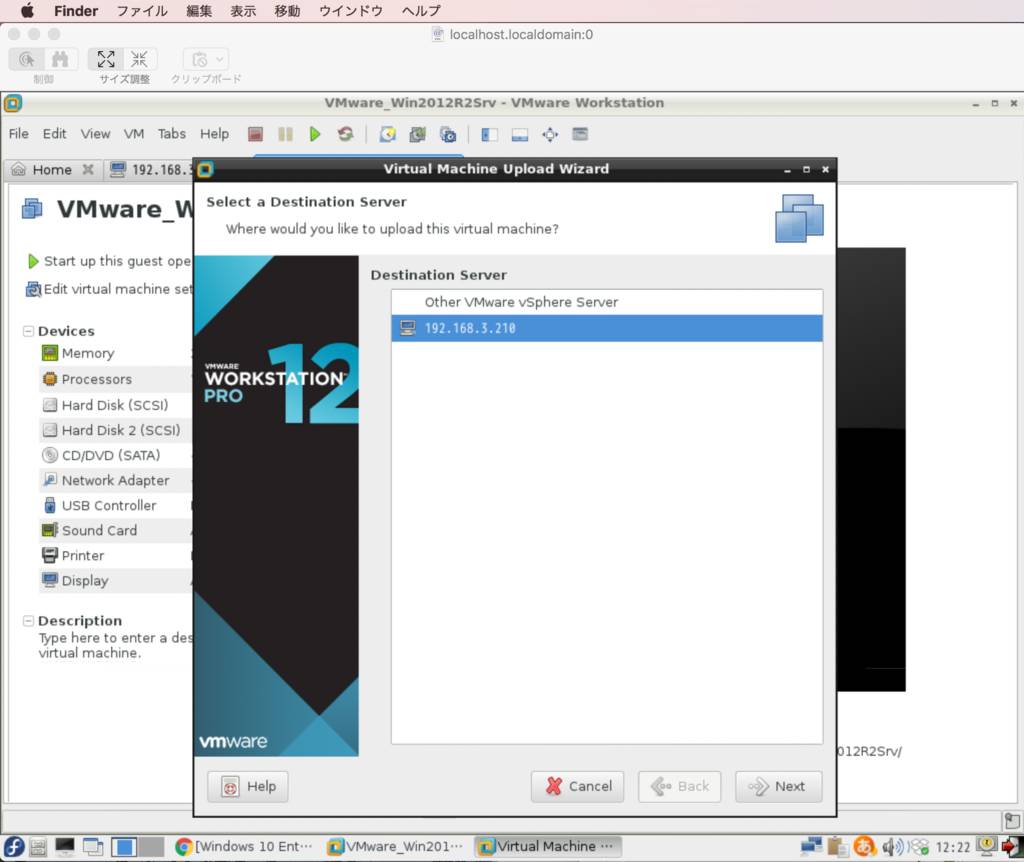This screenshot has width=1024, height=862.
Task: Open the clipboard dropdown in VNC toolbar
Action: click(x=206, y=59)
